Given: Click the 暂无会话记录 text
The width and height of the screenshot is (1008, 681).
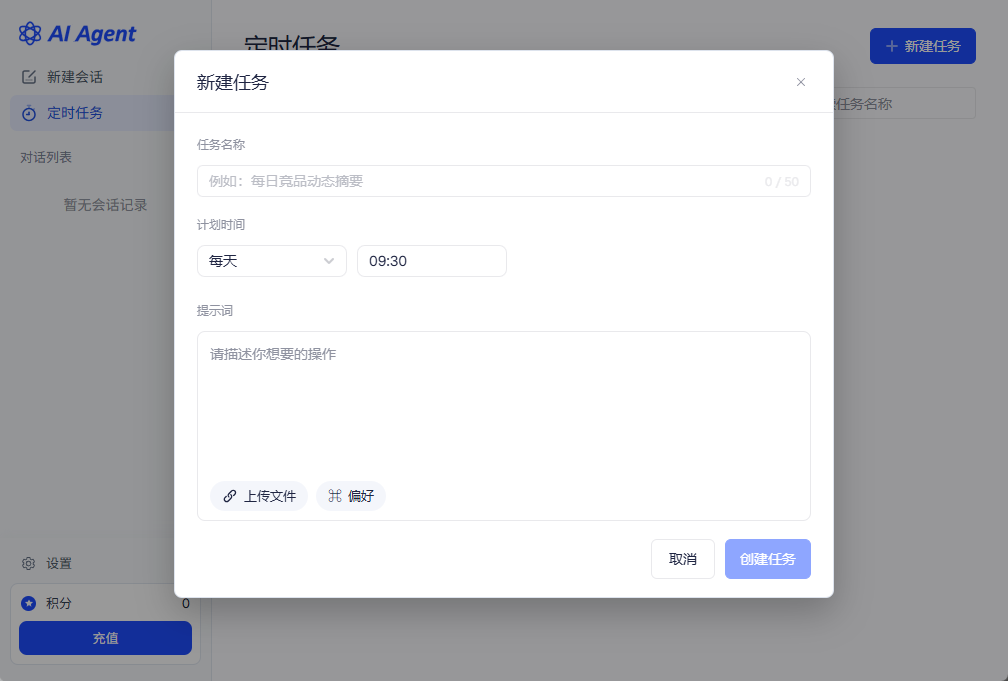Looking at the screenshot, I should (x=105, y=205).
